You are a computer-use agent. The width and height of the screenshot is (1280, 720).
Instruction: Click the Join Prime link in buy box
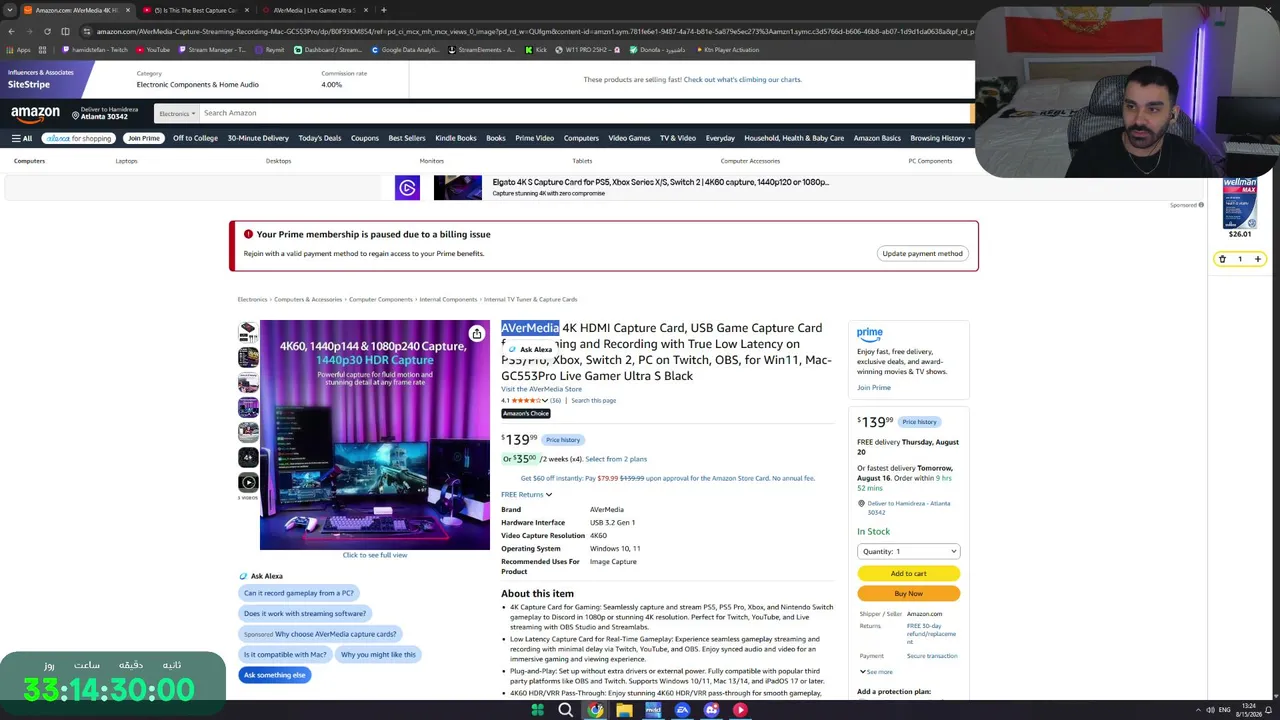[874, 388]
